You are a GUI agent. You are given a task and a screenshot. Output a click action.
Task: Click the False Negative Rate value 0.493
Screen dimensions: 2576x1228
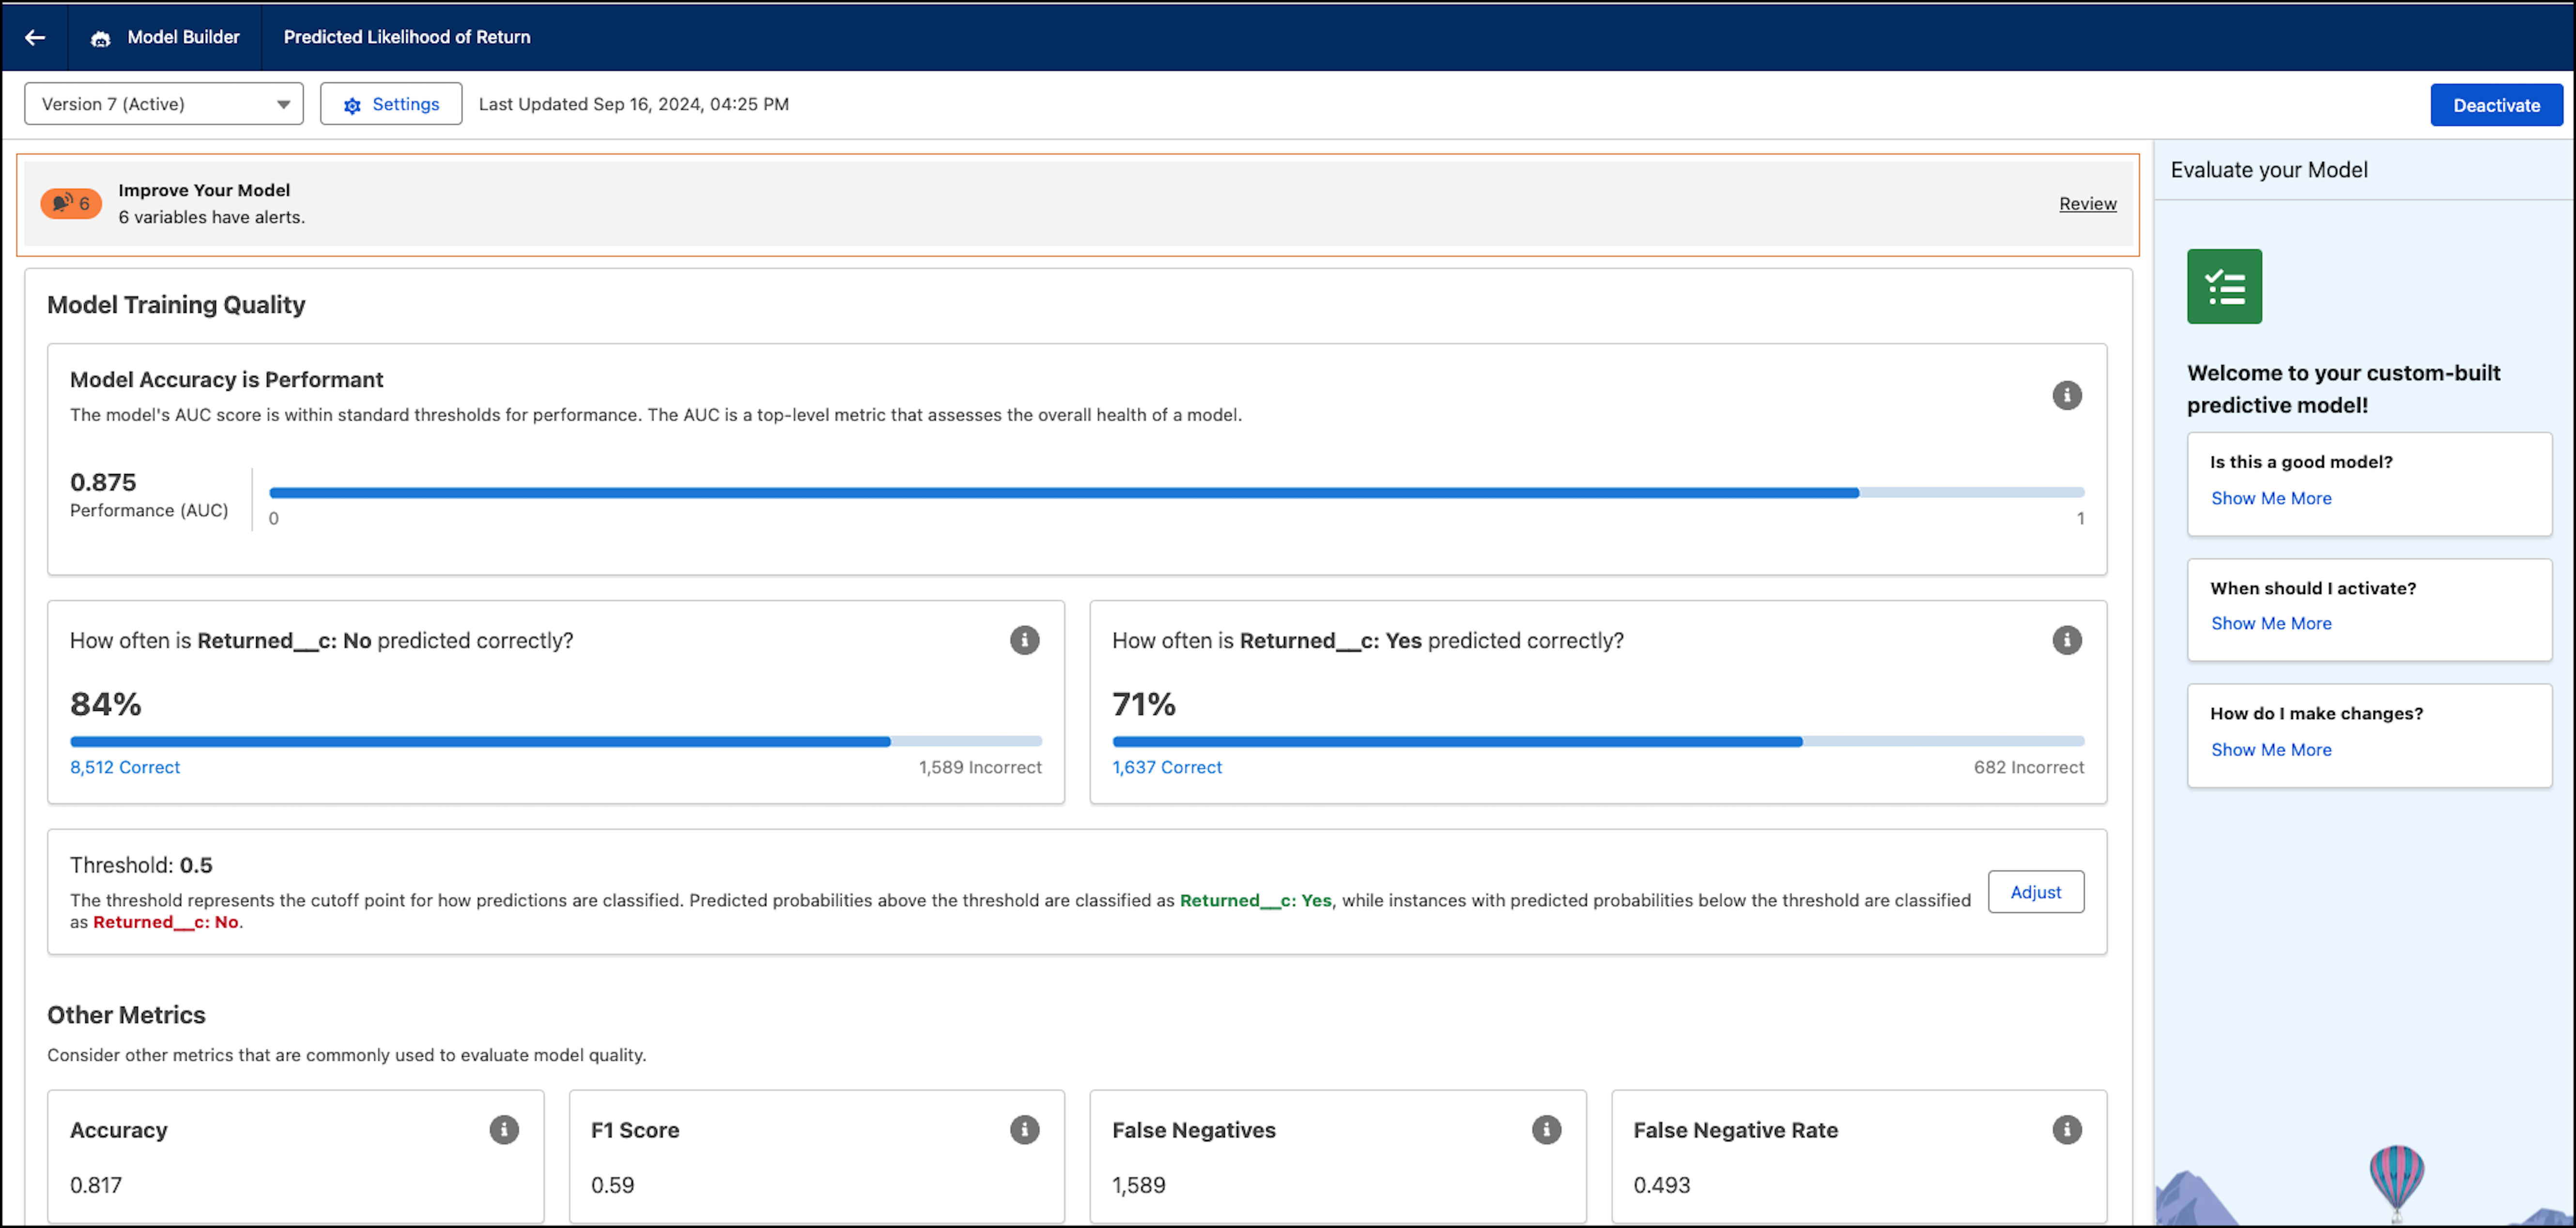tap(1661, 1185)
